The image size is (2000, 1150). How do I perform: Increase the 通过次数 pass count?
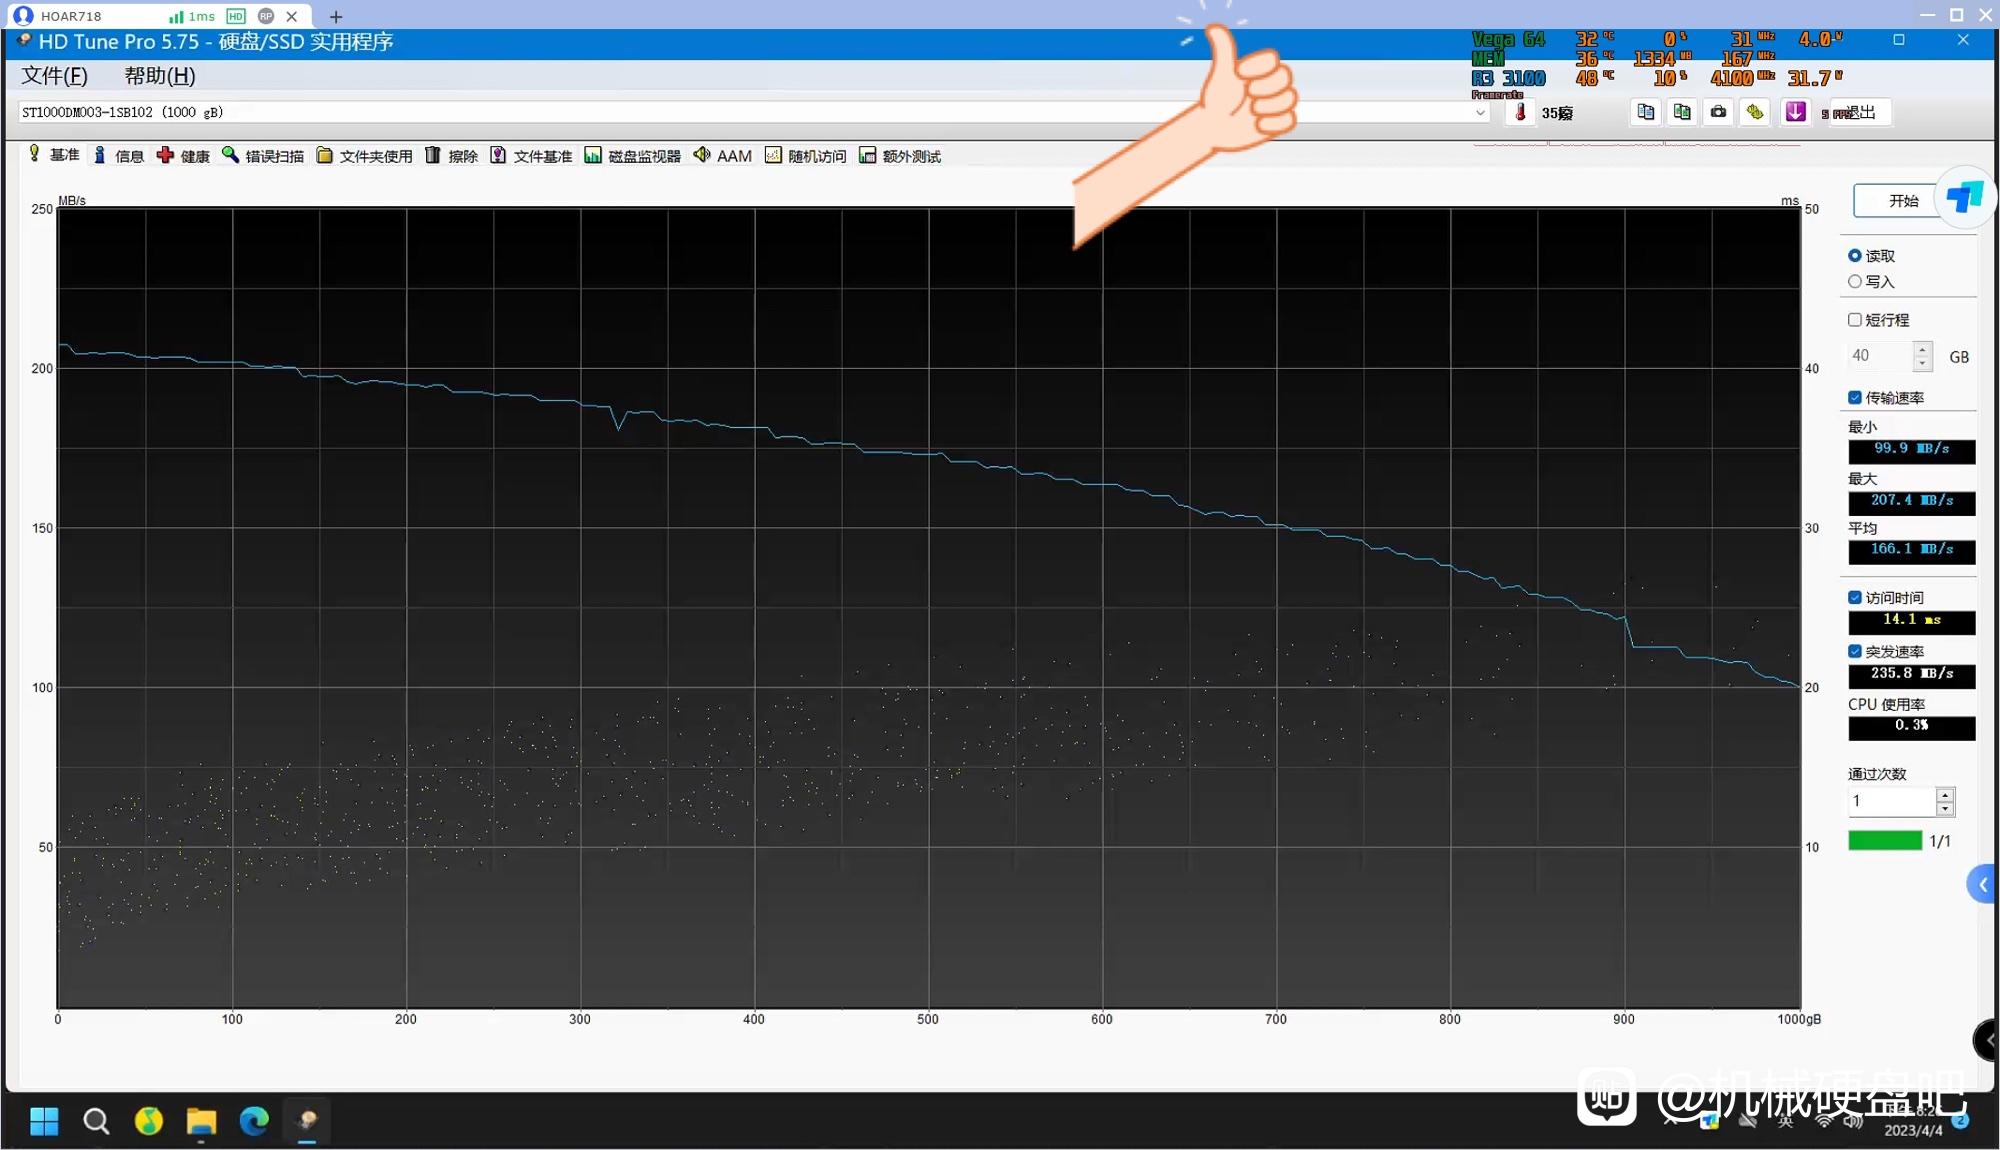pyautogui.click(x=1945, y=795)
